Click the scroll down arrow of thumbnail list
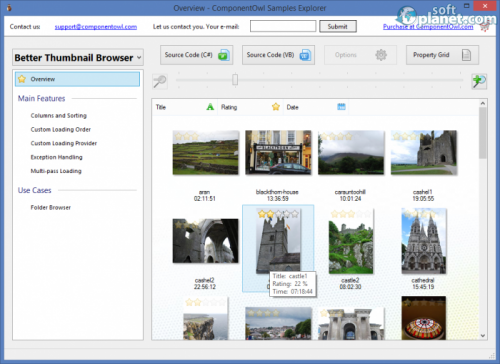Image resolution: width=500 pixels, height=364 pixels. pyautogui.click(x=483, y=336)
